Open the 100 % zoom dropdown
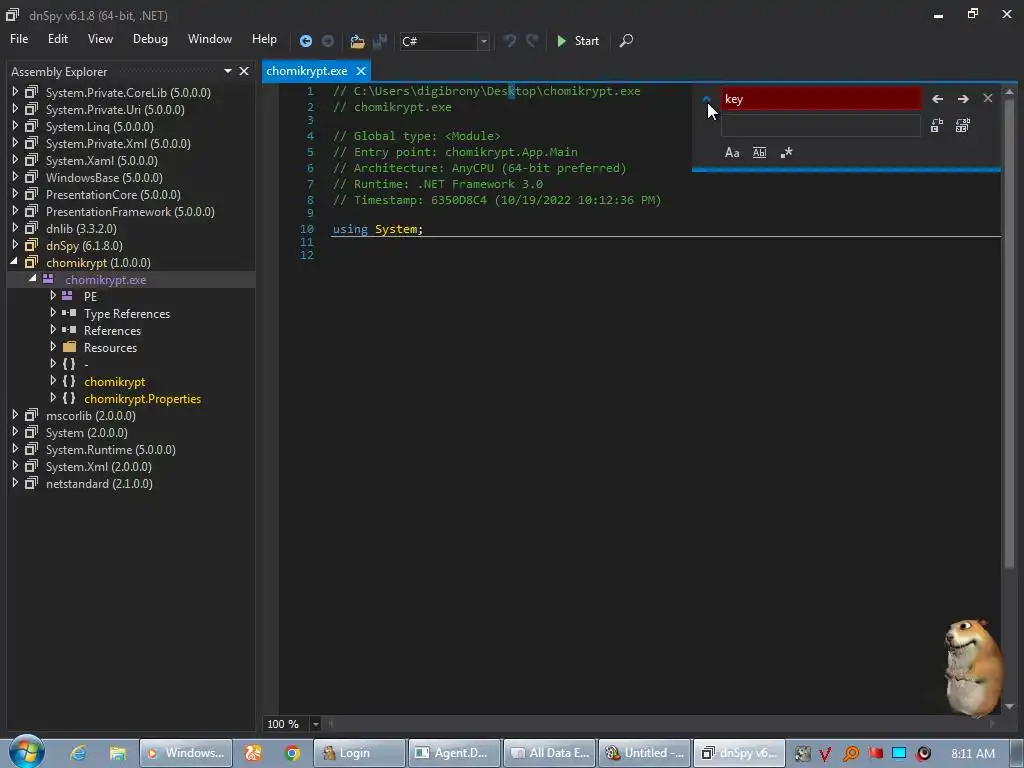 315,724
